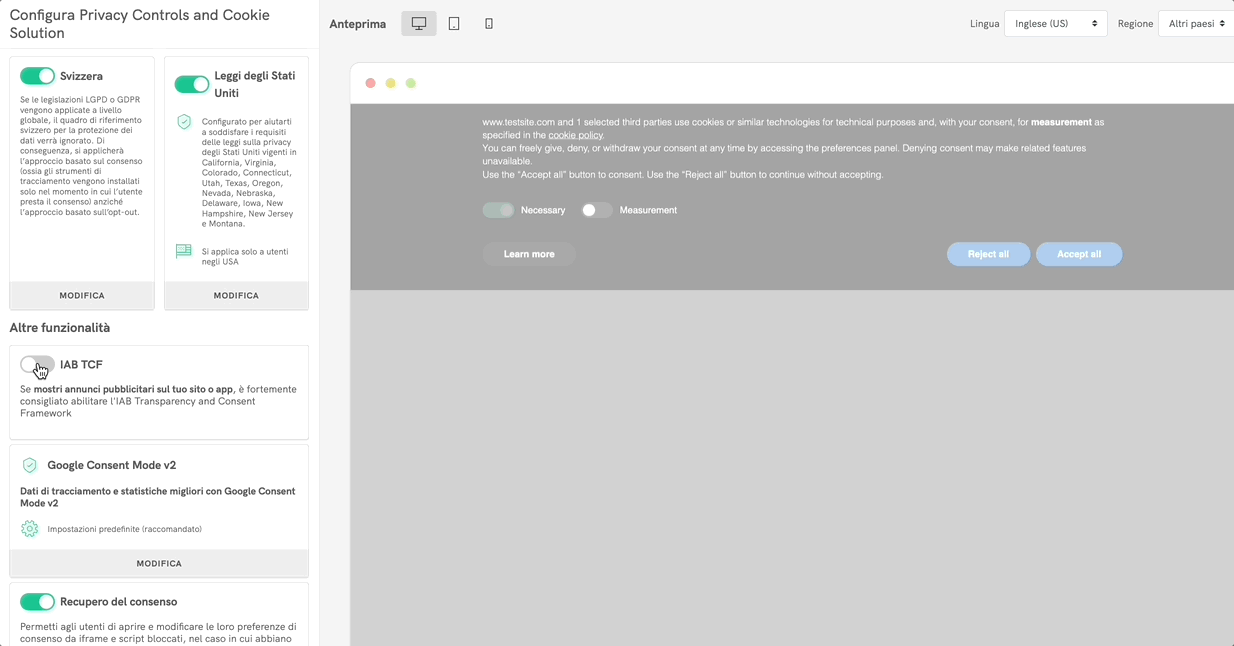1234x646 pixels.
Task: Open the Regione dropdown showing Altri paesi
Action: pyautogui.click(x=1196, y=24)
